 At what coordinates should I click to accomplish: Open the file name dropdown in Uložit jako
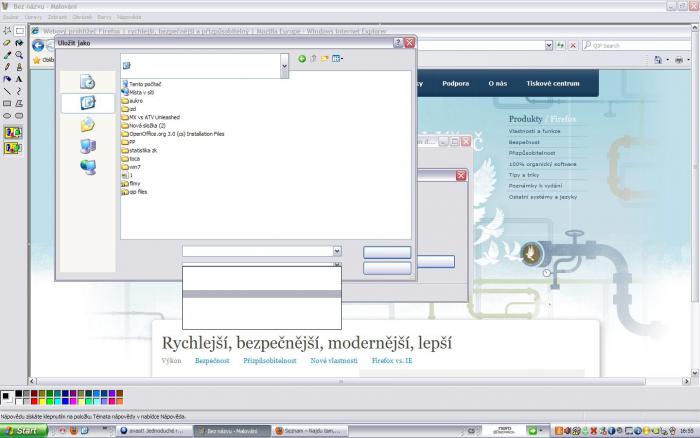point(337,251)
